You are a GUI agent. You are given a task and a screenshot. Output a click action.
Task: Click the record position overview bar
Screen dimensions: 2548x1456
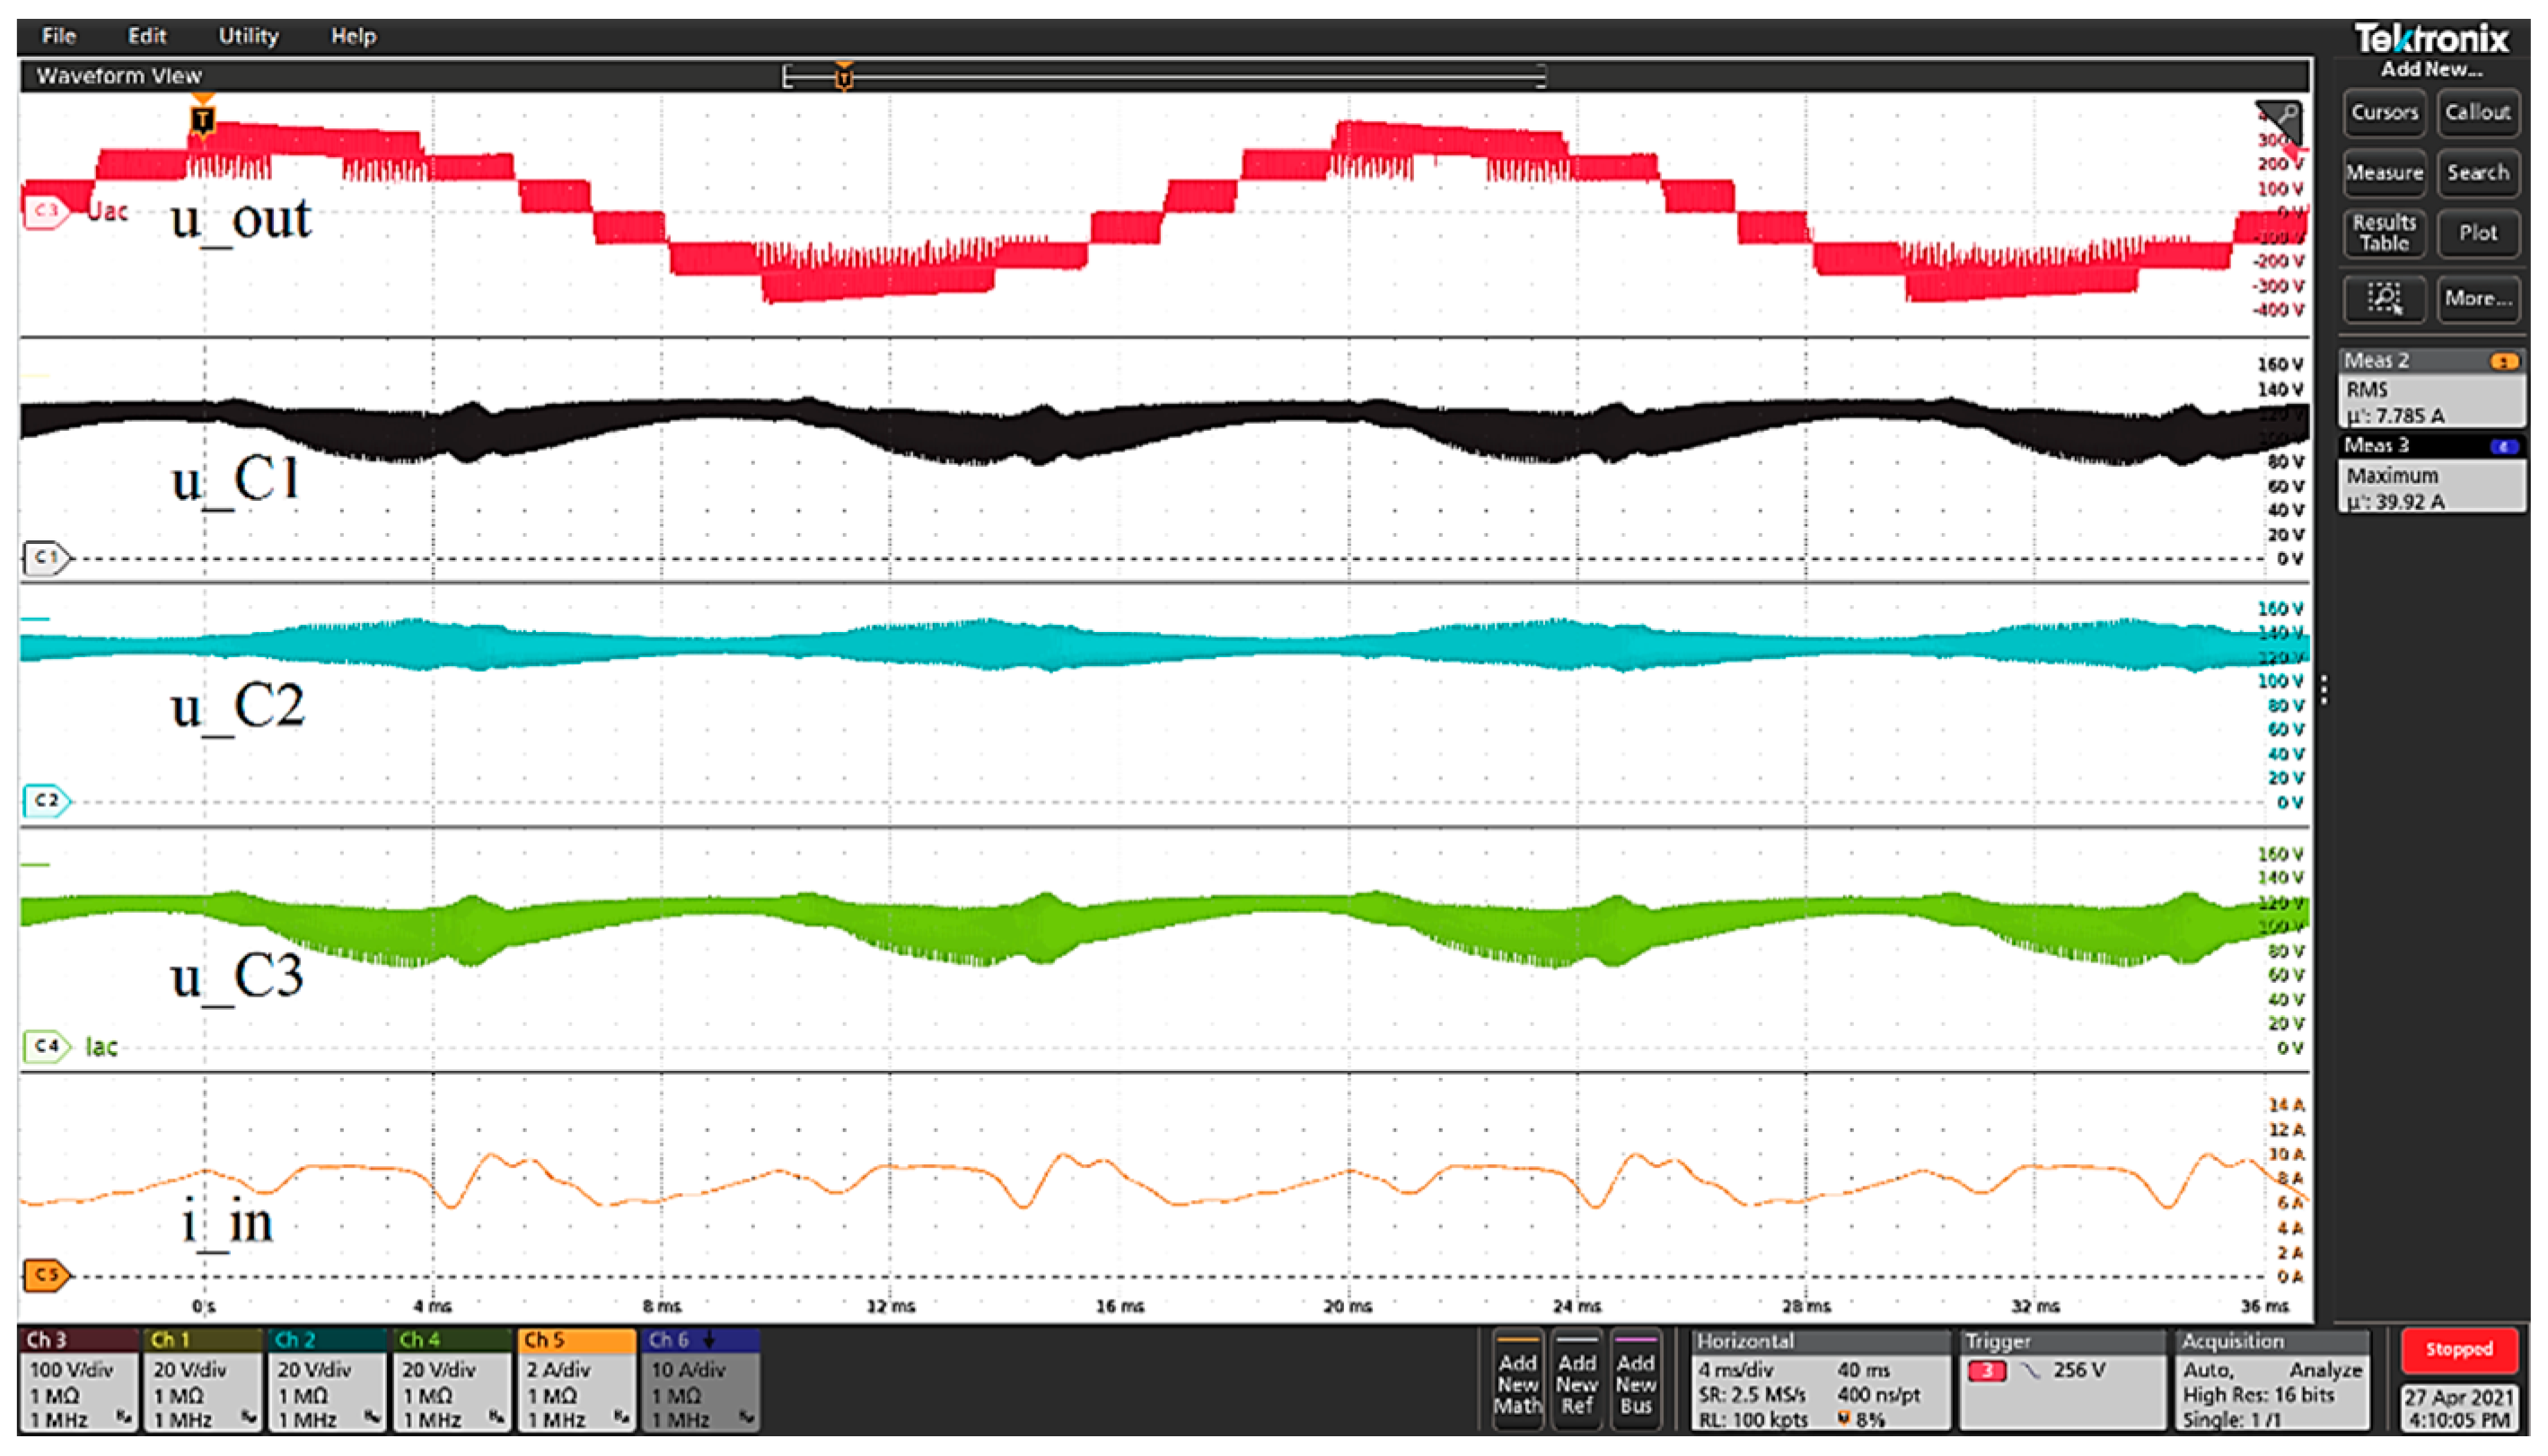(1165, 76)
